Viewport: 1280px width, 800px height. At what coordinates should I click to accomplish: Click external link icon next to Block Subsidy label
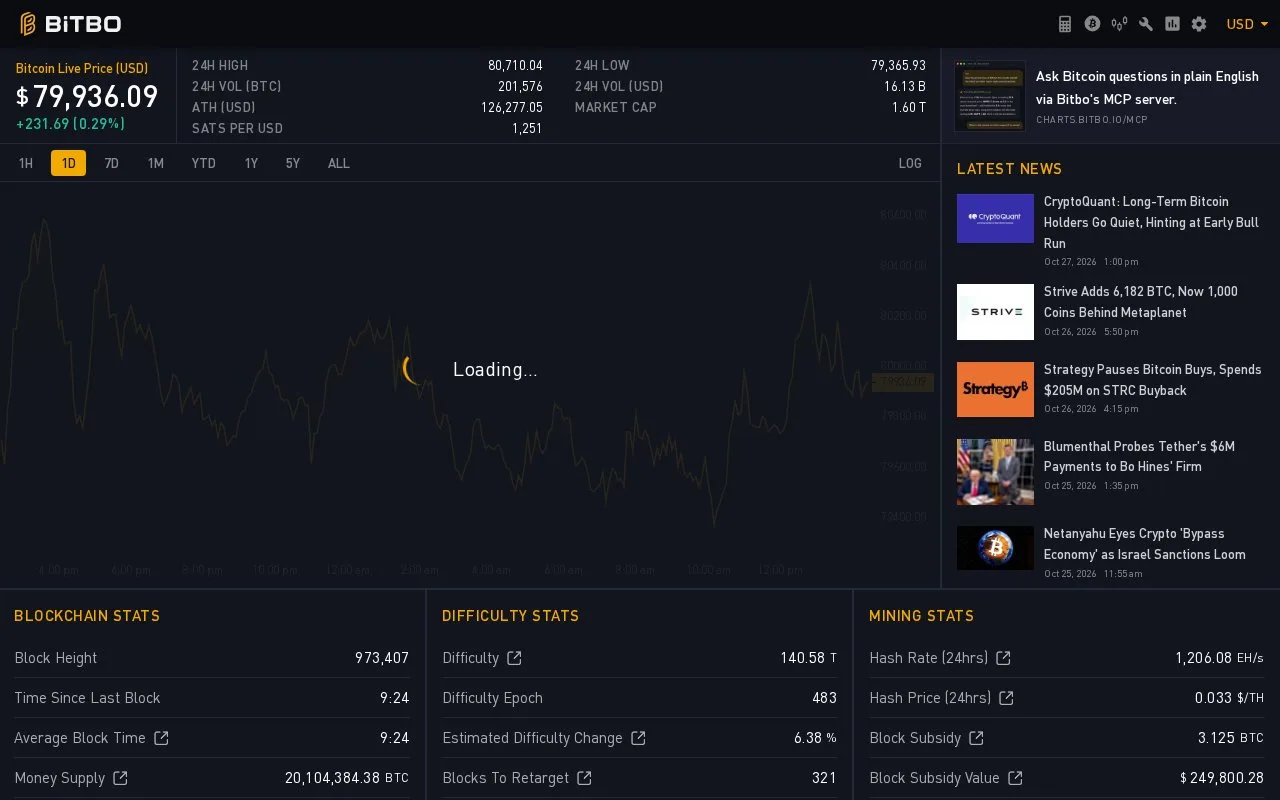976,738
